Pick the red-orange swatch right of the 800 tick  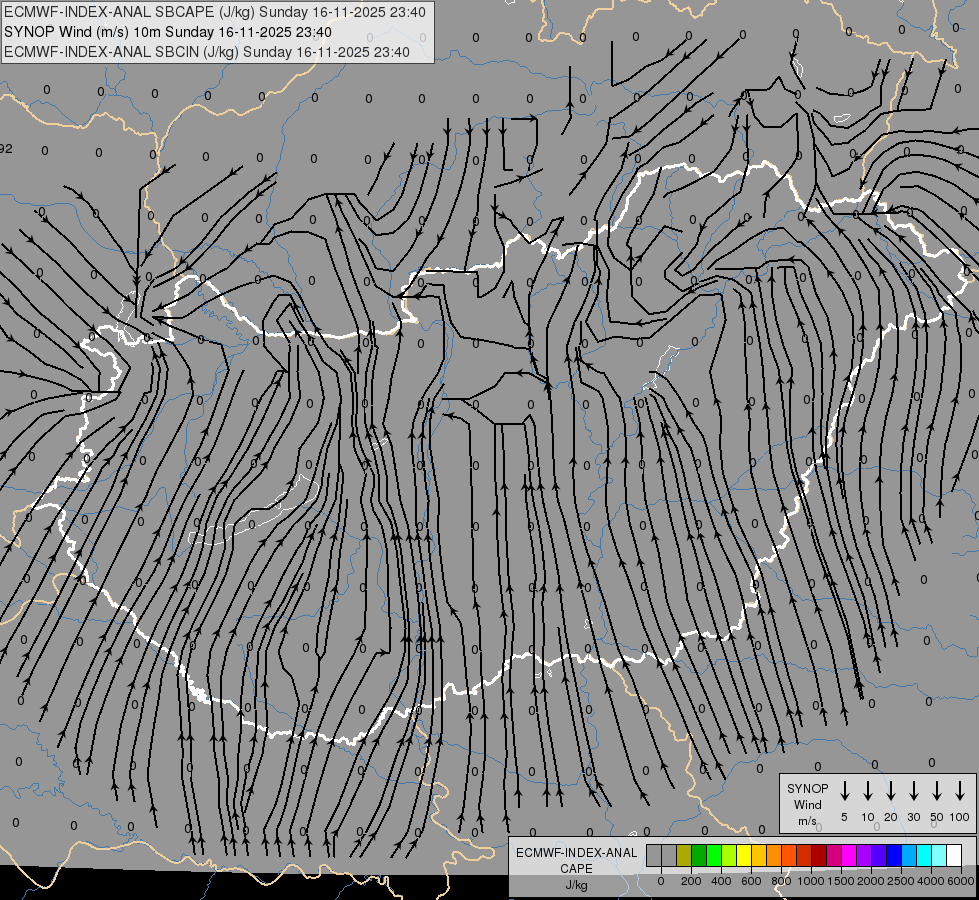point(789,855)
